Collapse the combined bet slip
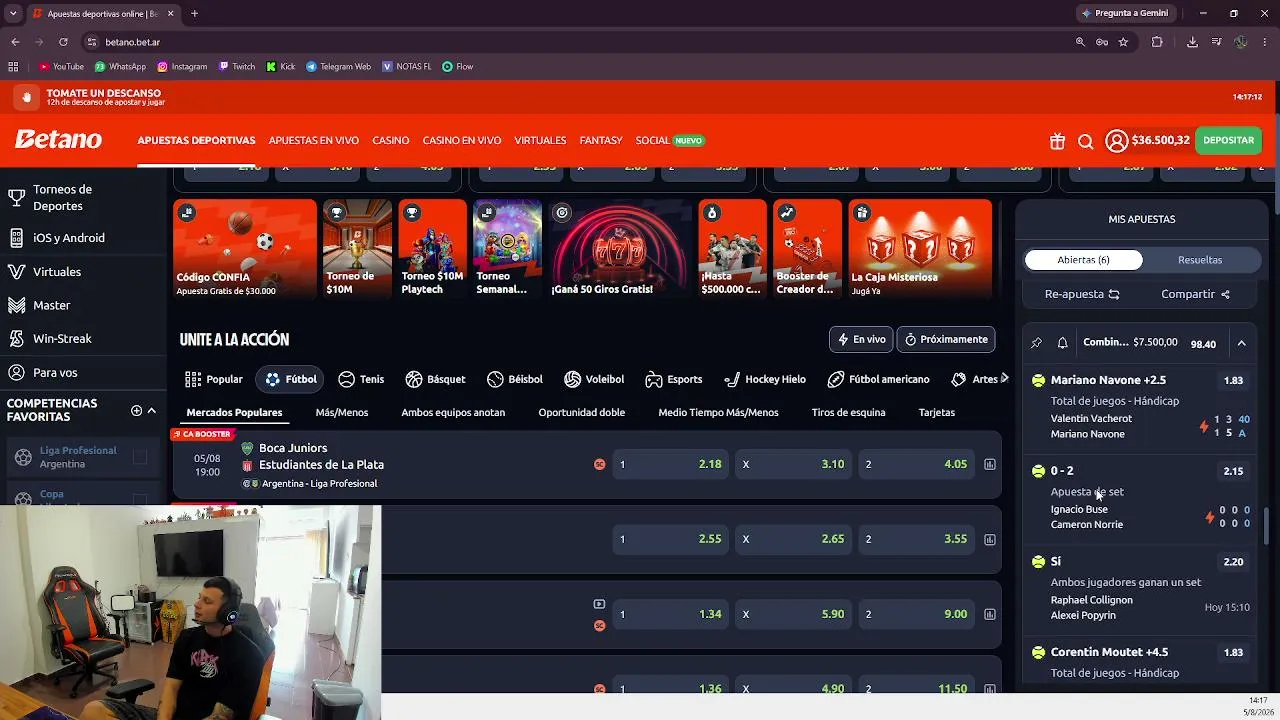The height and width of the screenshot is (720, 1280). (x=1241, y=343)
